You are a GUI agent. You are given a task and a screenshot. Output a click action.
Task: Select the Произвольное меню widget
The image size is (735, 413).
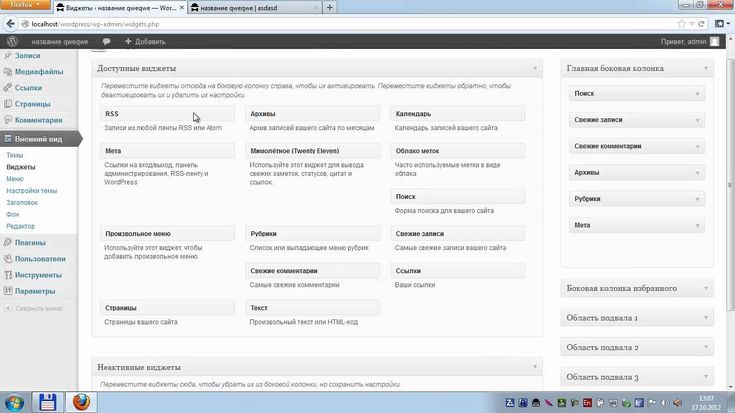(167, 233)
